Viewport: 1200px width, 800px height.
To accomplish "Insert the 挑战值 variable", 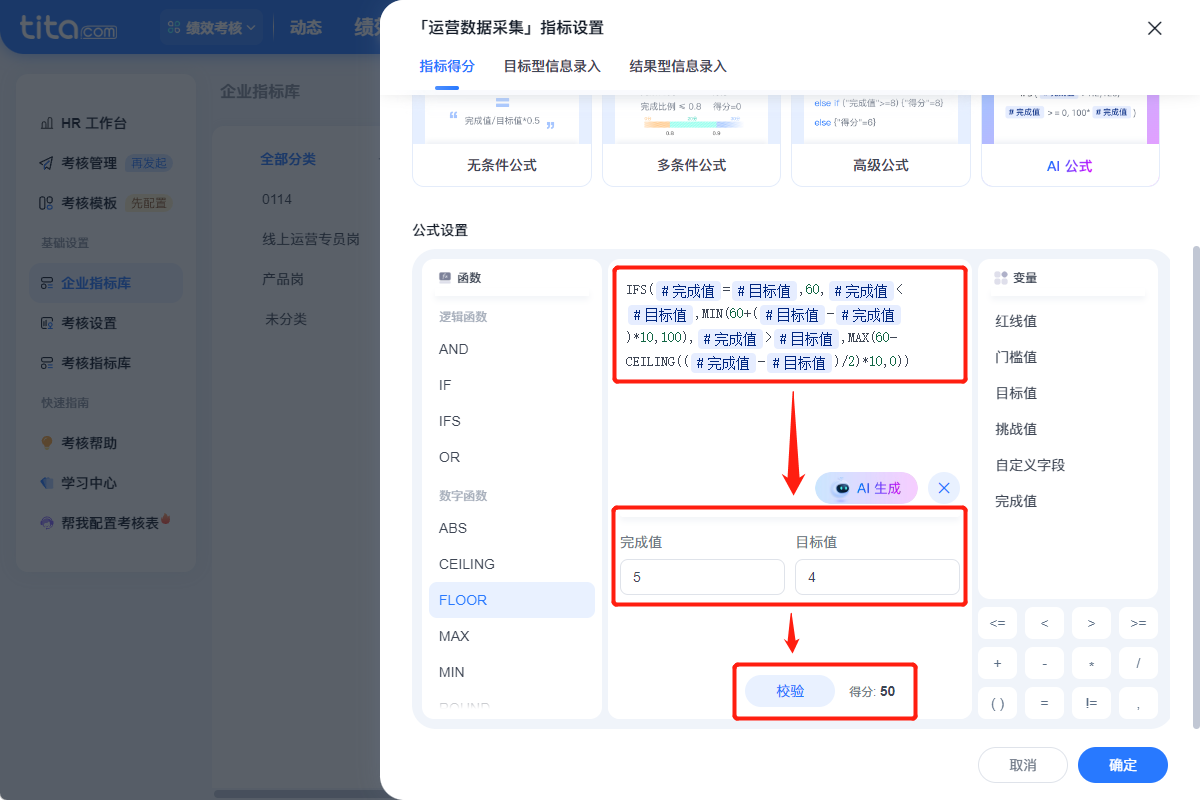I will 1016,429.
